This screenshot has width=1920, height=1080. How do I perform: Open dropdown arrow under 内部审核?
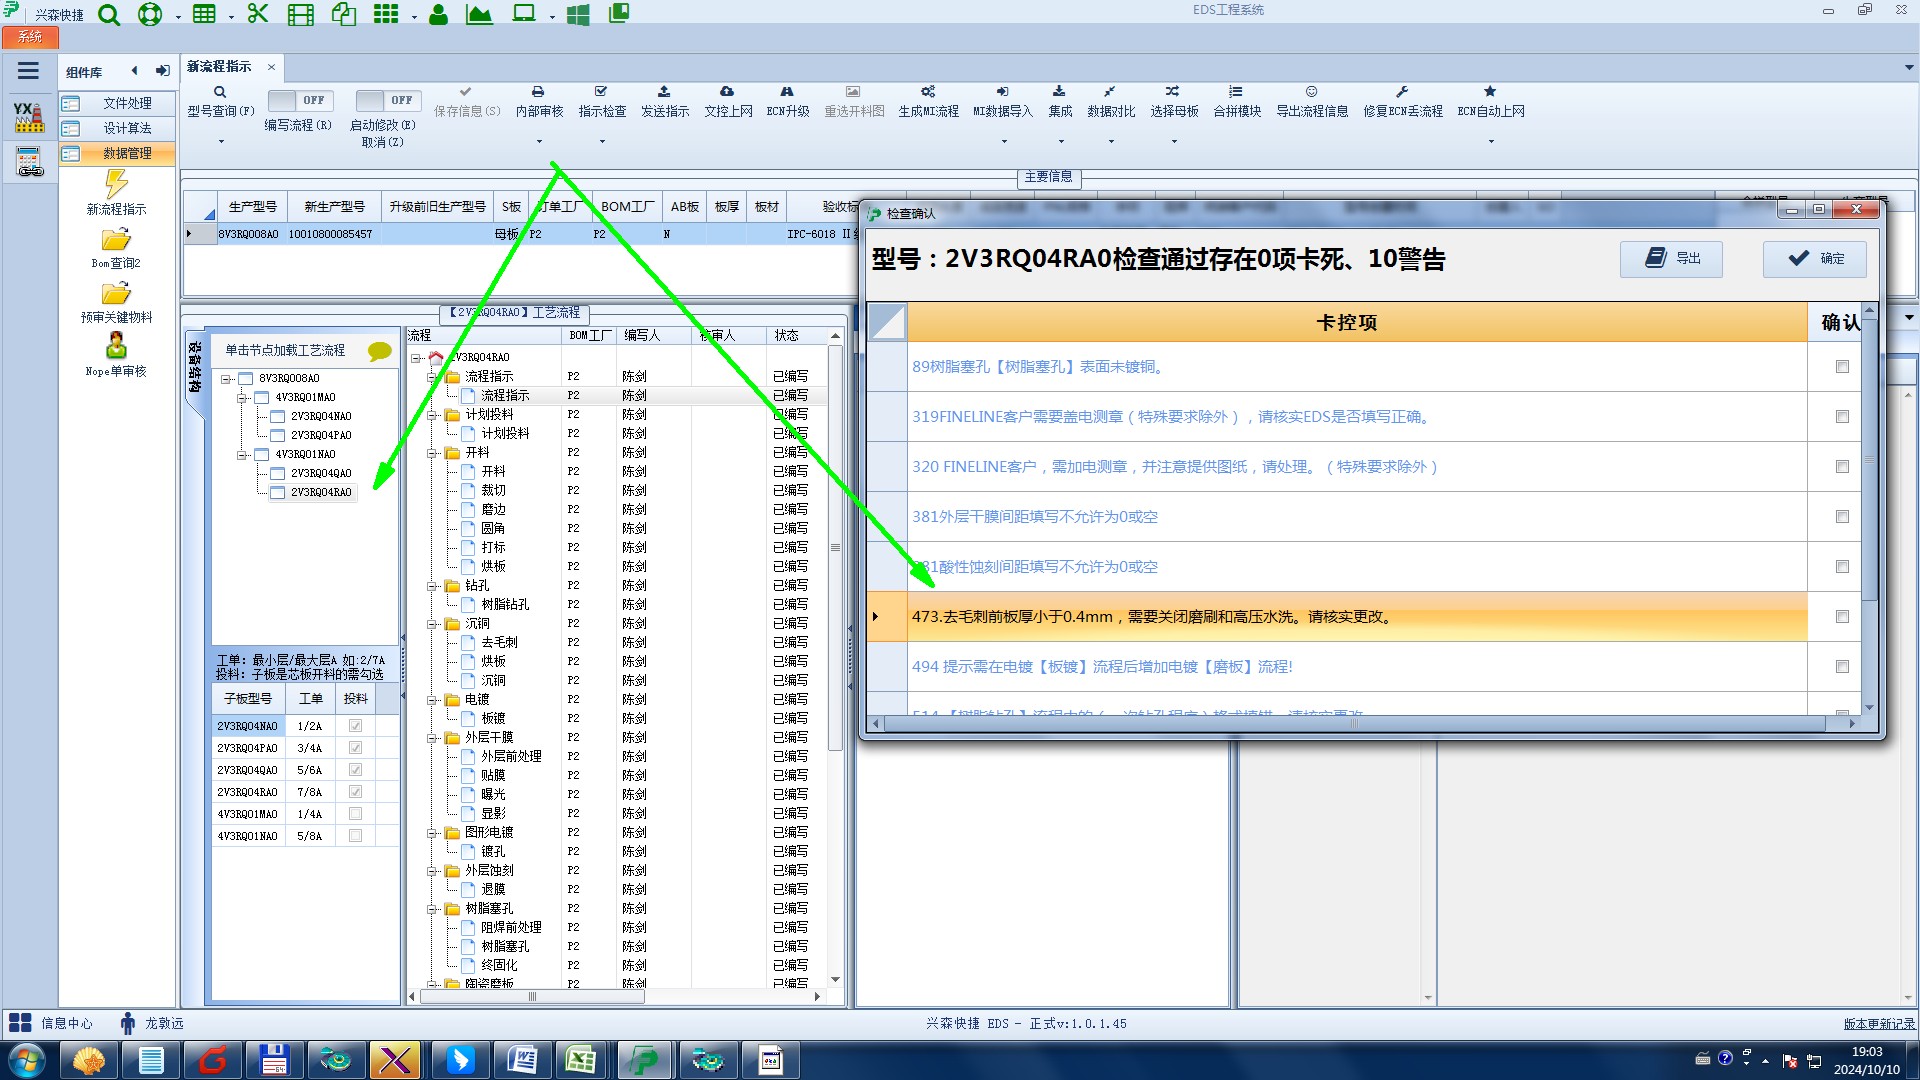coord(539,142)
